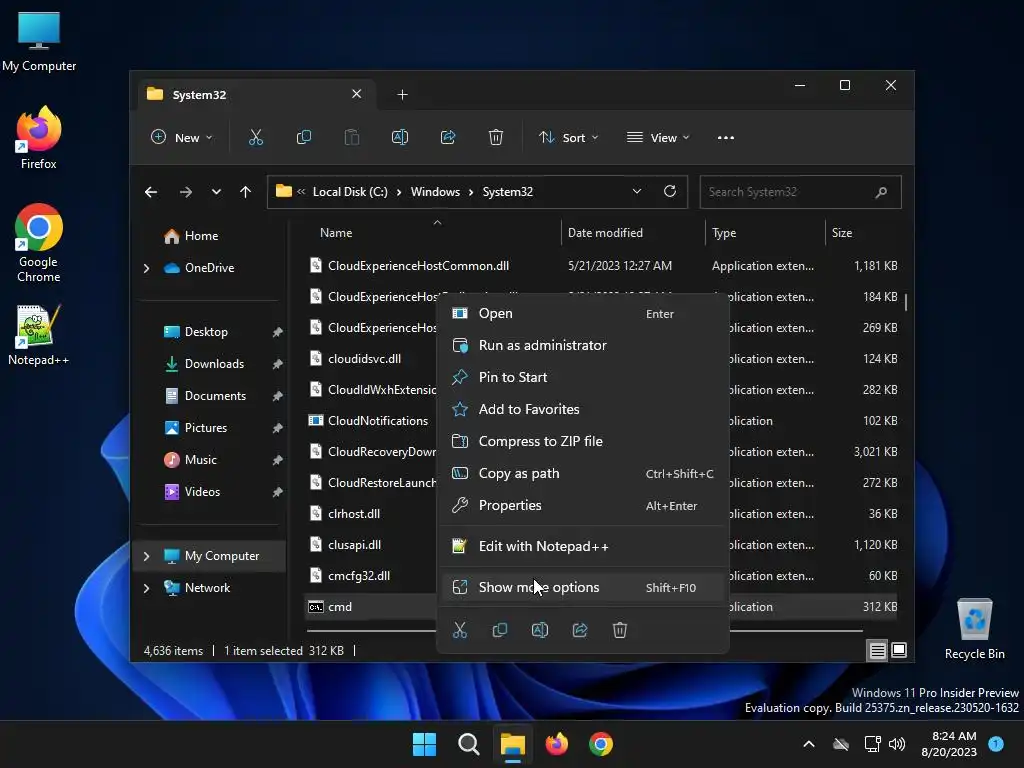Open the See more ellipsis menu
The height and width of the screenshot is (768, 1024).
[726, 138]
